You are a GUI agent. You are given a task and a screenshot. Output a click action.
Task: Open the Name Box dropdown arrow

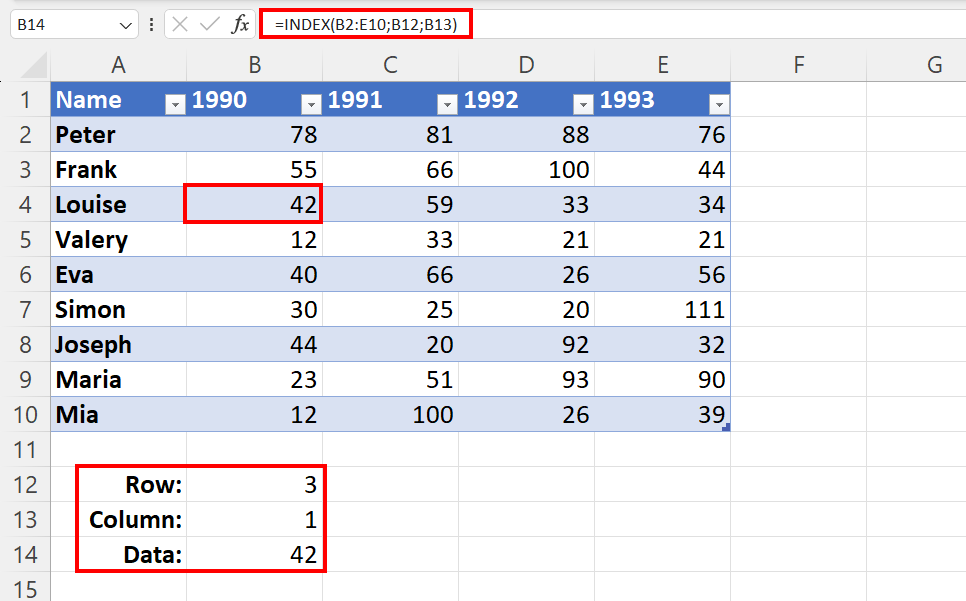(126, 26)
